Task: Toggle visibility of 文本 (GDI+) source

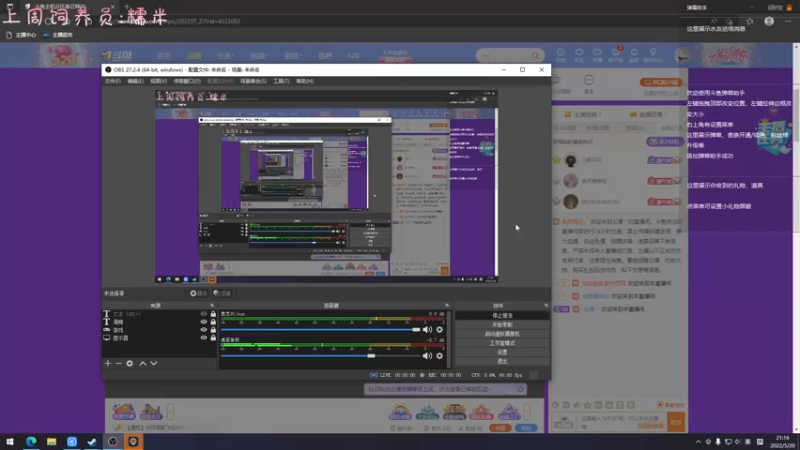Action: [204, 314]
